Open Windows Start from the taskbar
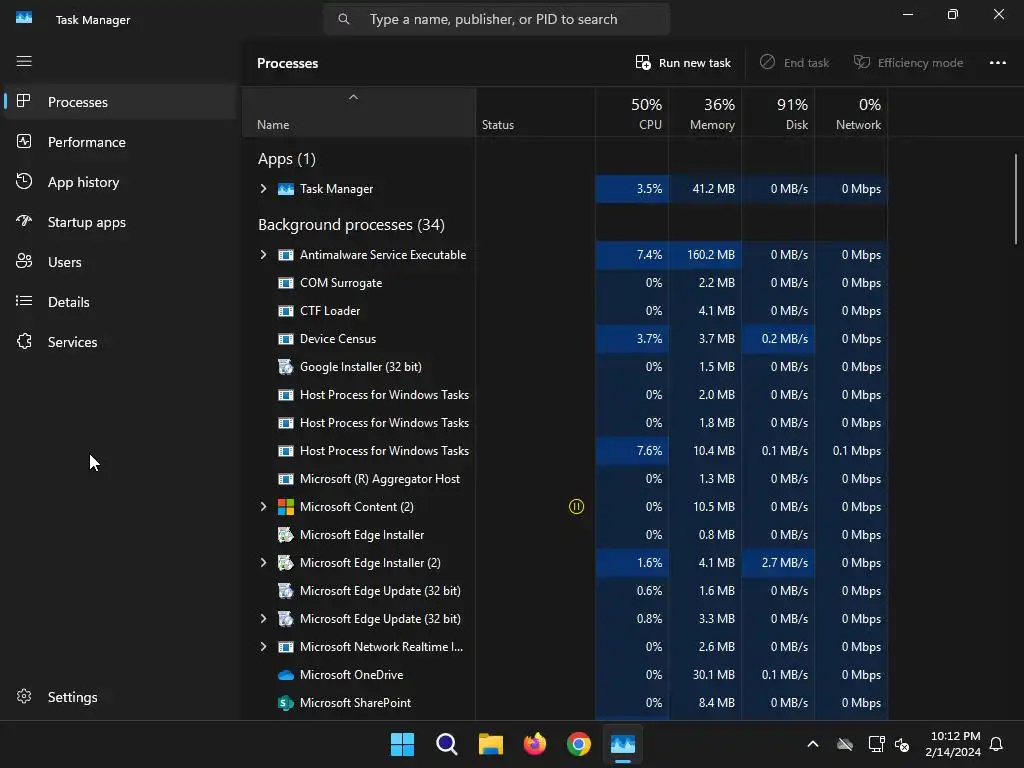 [402, 744]
